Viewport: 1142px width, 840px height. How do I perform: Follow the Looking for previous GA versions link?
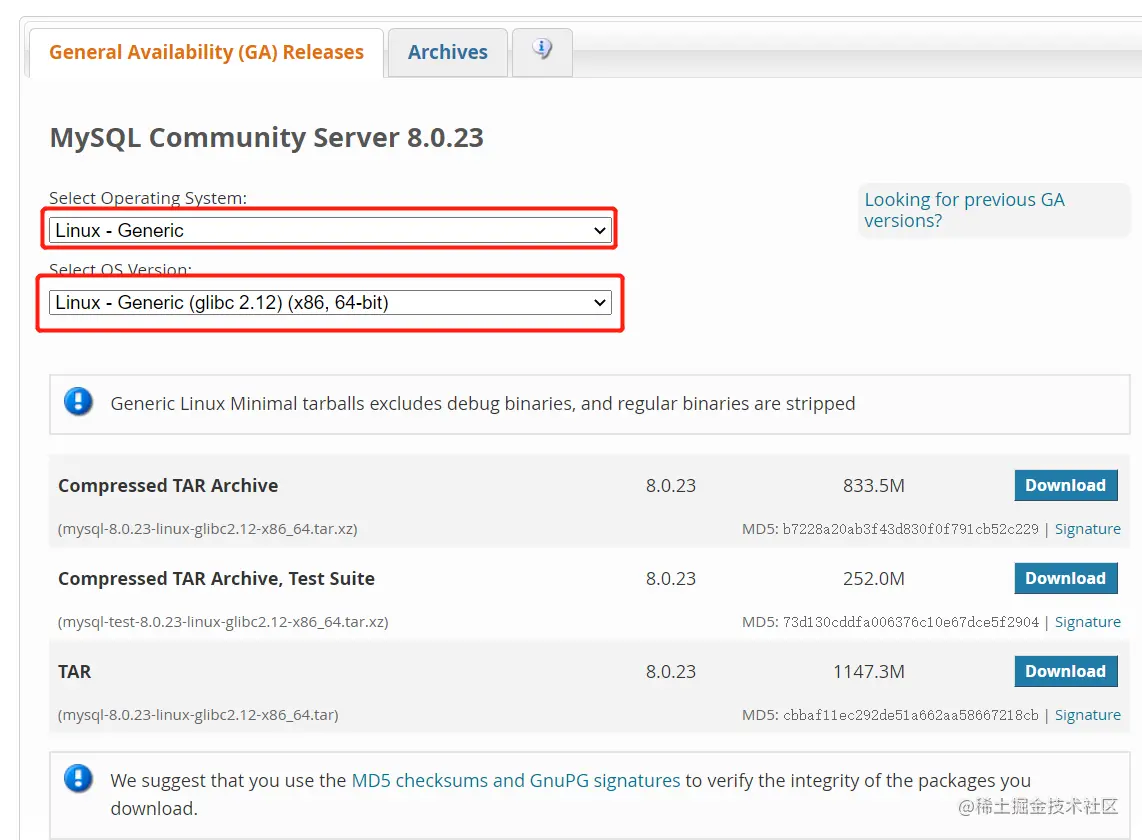[x=964, y=210]
